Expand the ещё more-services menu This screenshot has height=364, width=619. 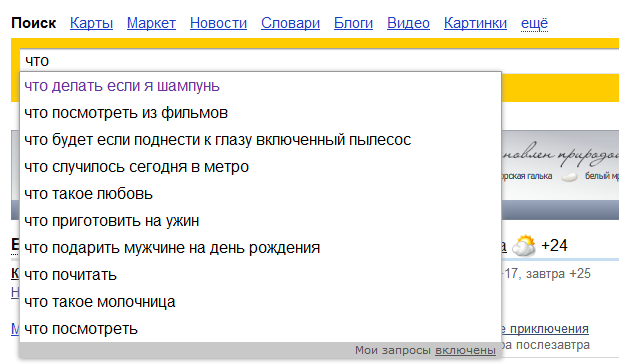point(534,23)
